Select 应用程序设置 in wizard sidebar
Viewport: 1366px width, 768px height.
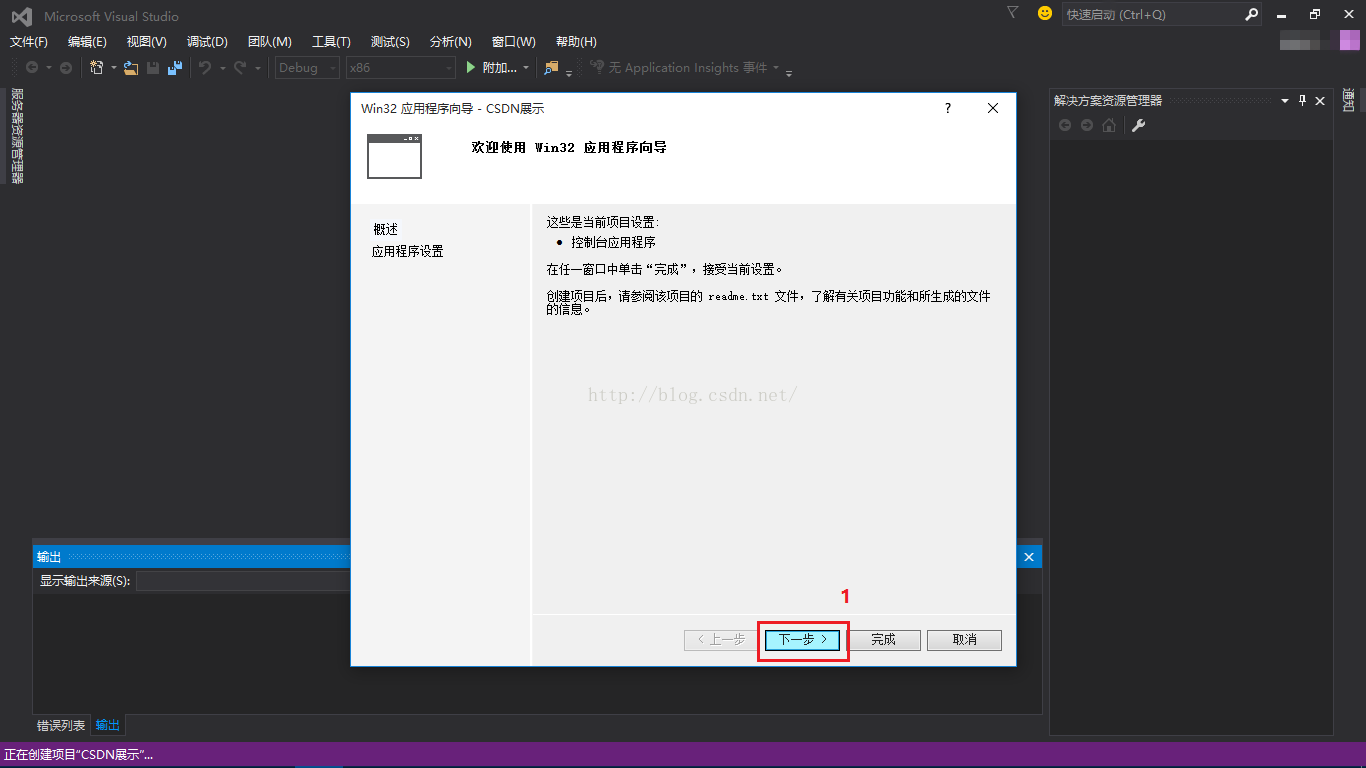pos(407,251)
